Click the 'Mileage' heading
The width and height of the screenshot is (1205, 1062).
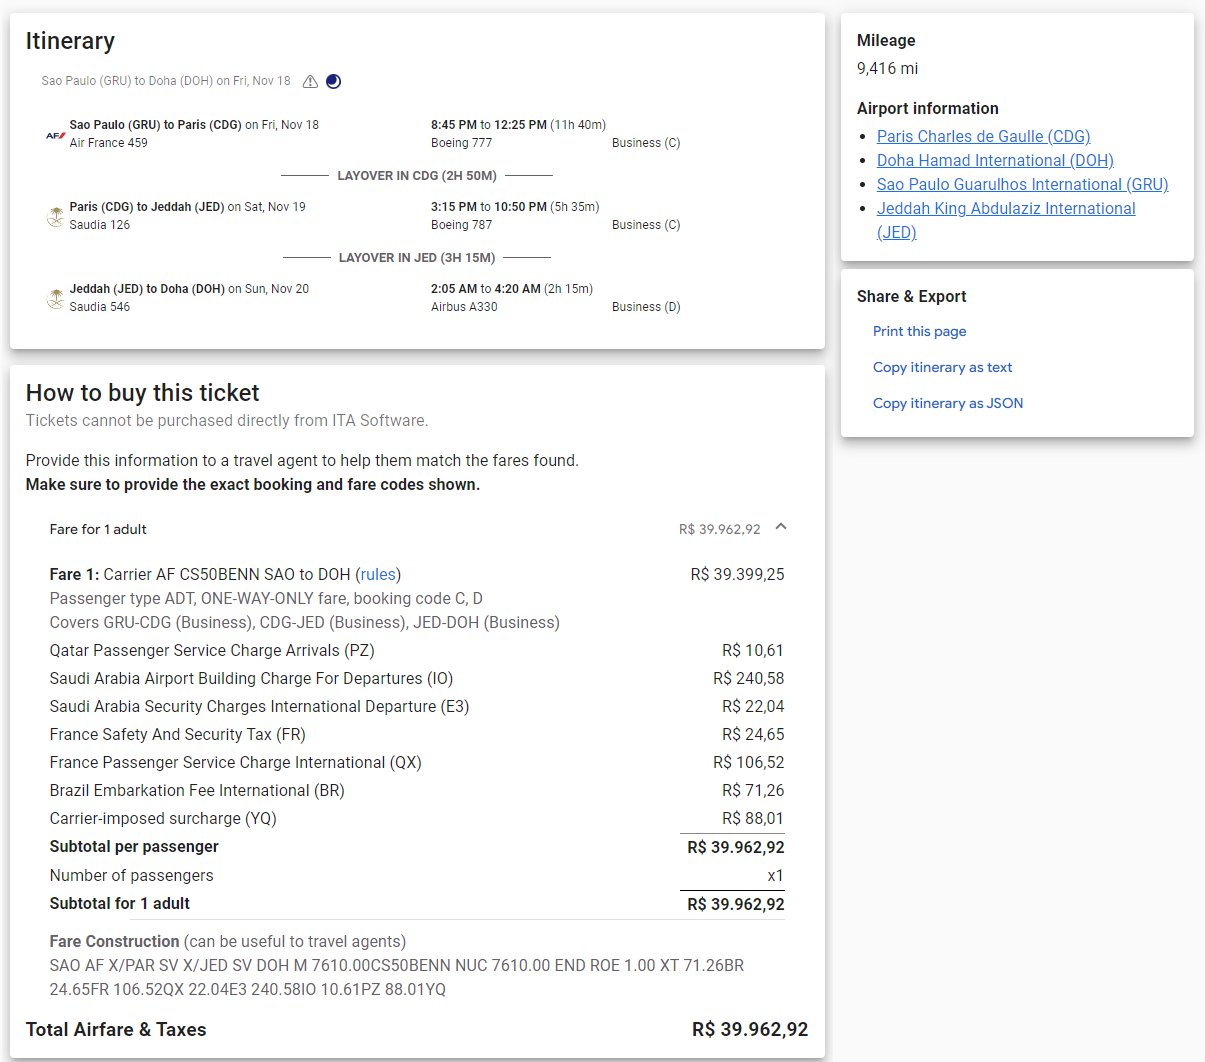coord(886,40)
